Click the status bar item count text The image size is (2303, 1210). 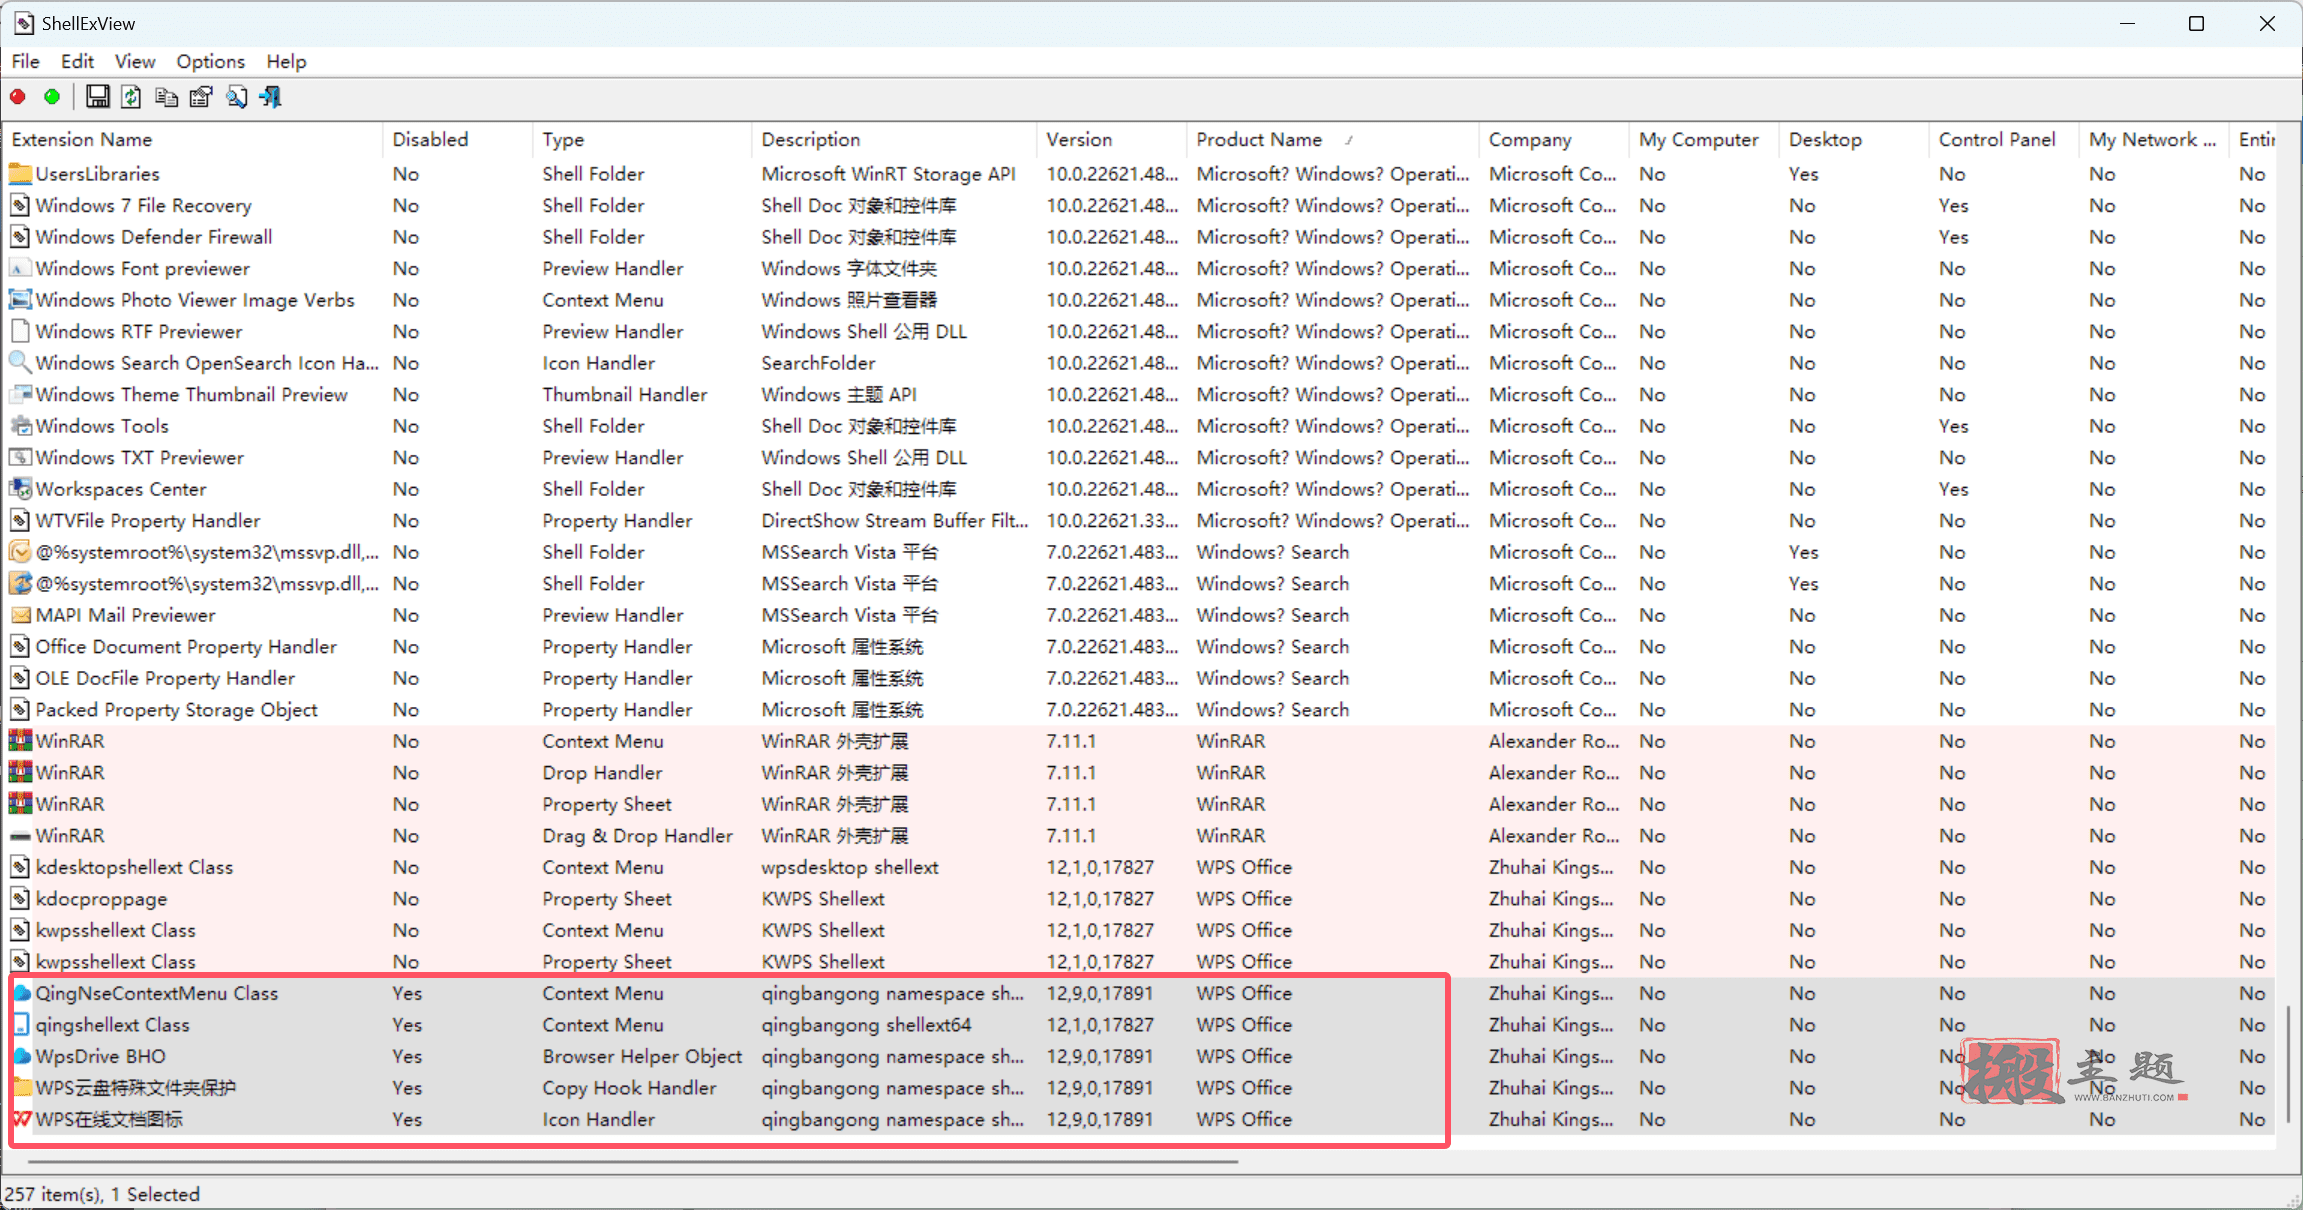pyautogui.click(x=102, y=1194)
